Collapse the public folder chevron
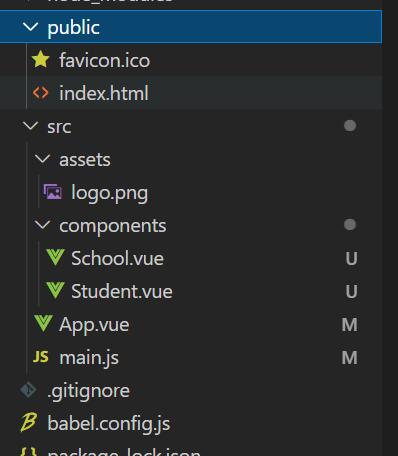Screen dimensions: 398x456 pyautogui.click(x=31, y=27)
